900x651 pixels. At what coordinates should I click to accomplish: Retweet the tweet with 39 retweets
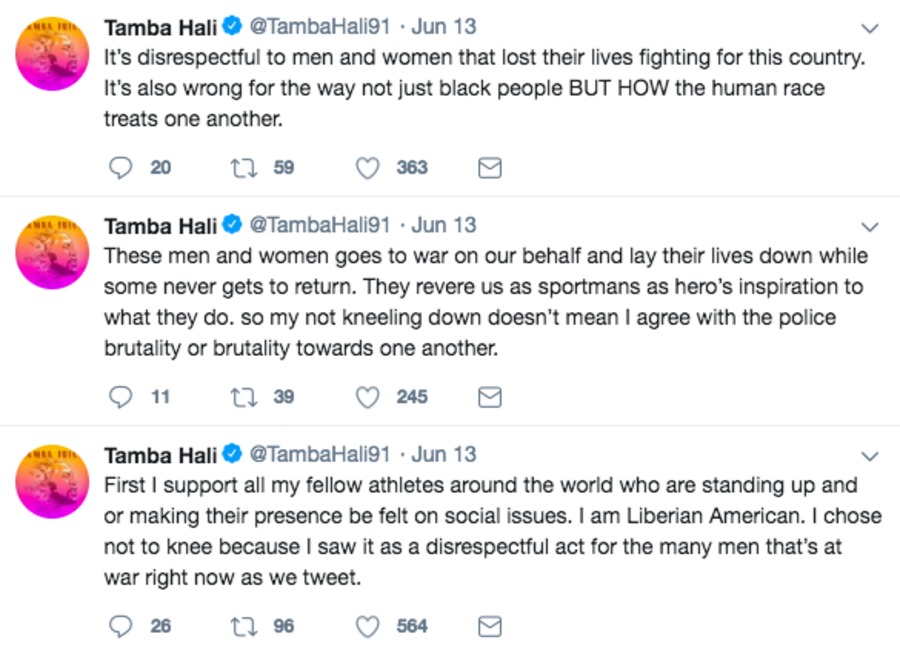pyautogui.click(x=244, y=397)
